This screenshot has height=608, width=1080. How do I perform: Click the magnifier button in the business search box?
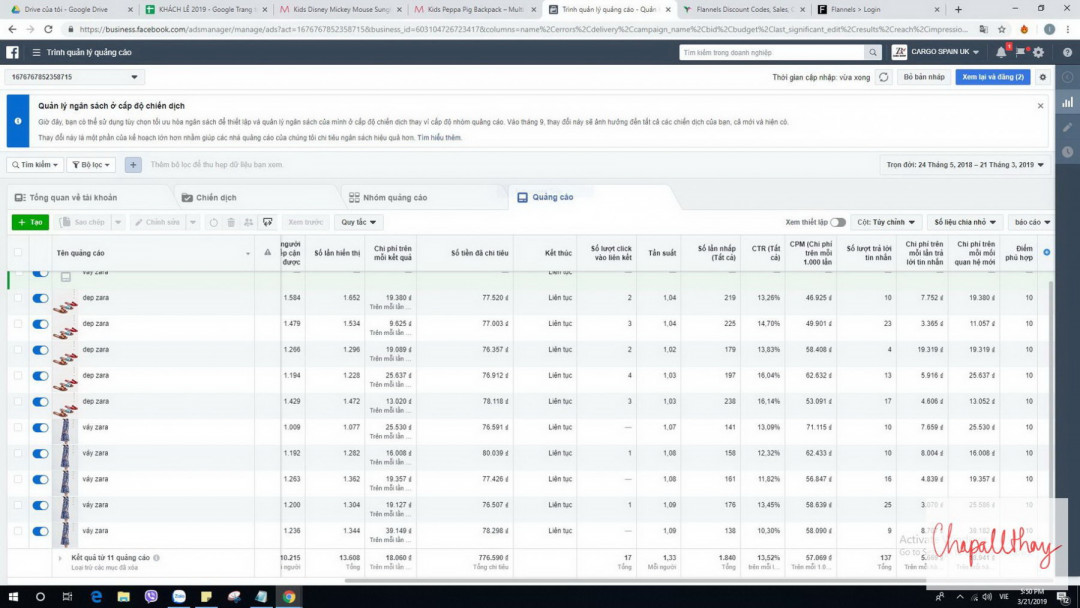tap(873, 52)
